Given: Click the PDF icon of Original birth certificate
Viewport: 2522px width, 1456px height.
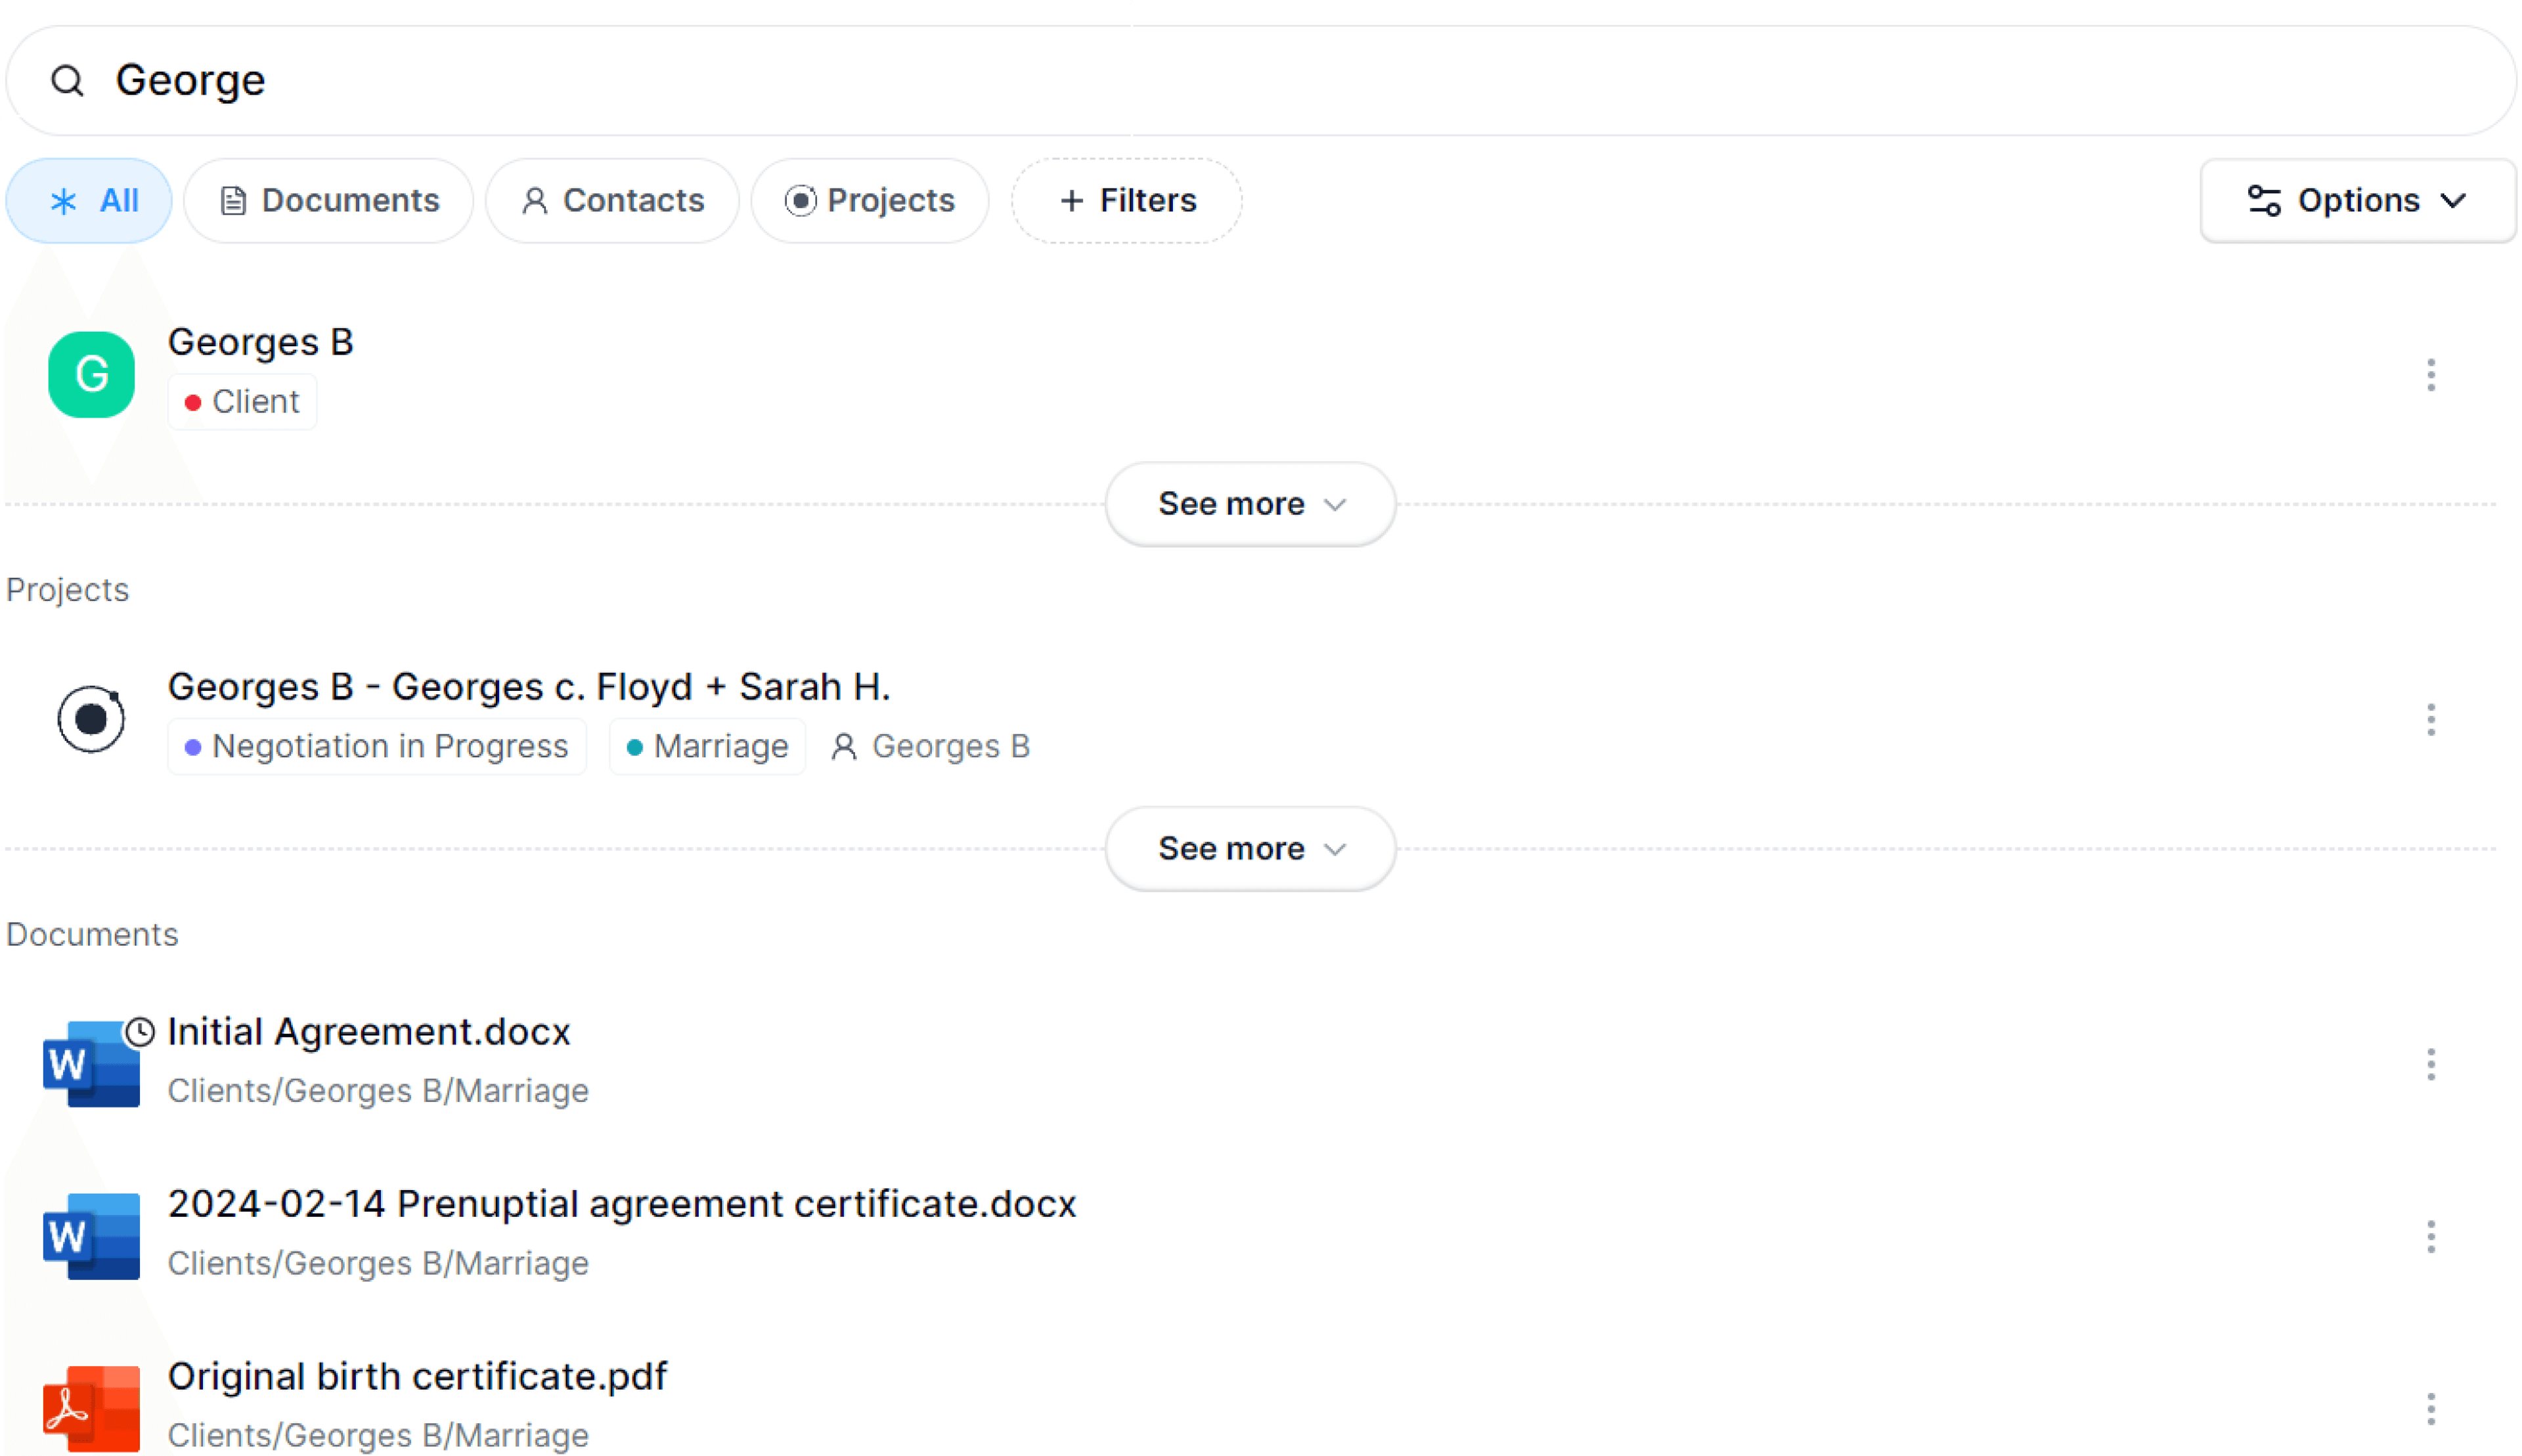Looking at the screenshot, I should click(91, 1408).
